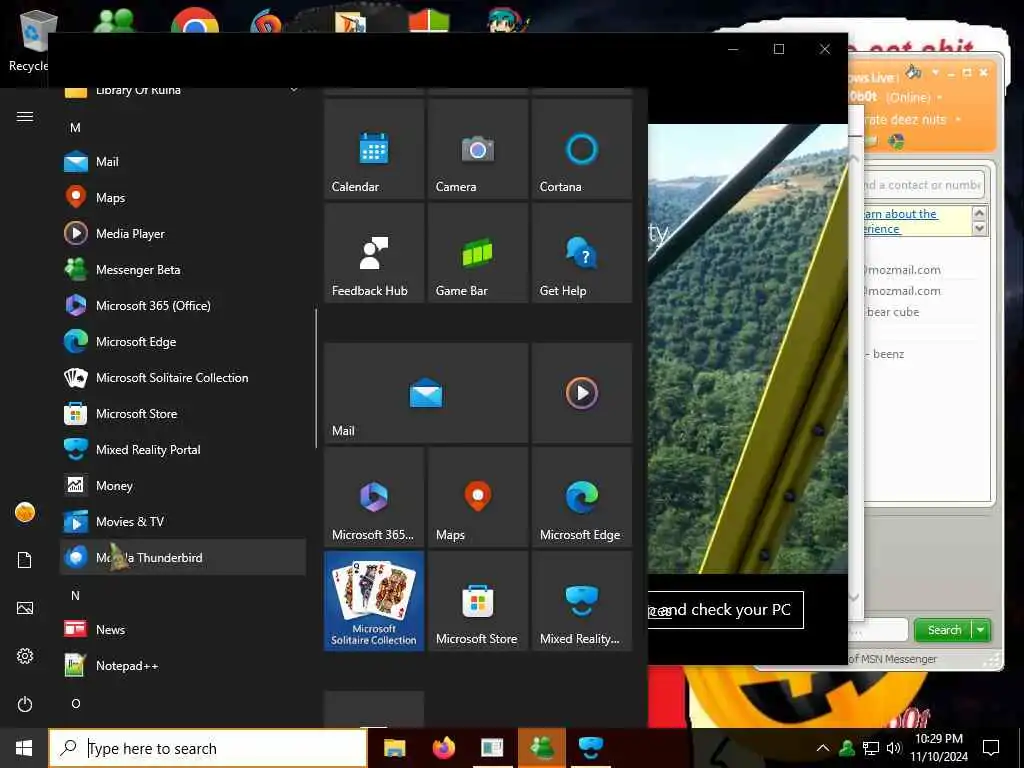Open Pictures from Start sidebar

click(x=25, y=609)
